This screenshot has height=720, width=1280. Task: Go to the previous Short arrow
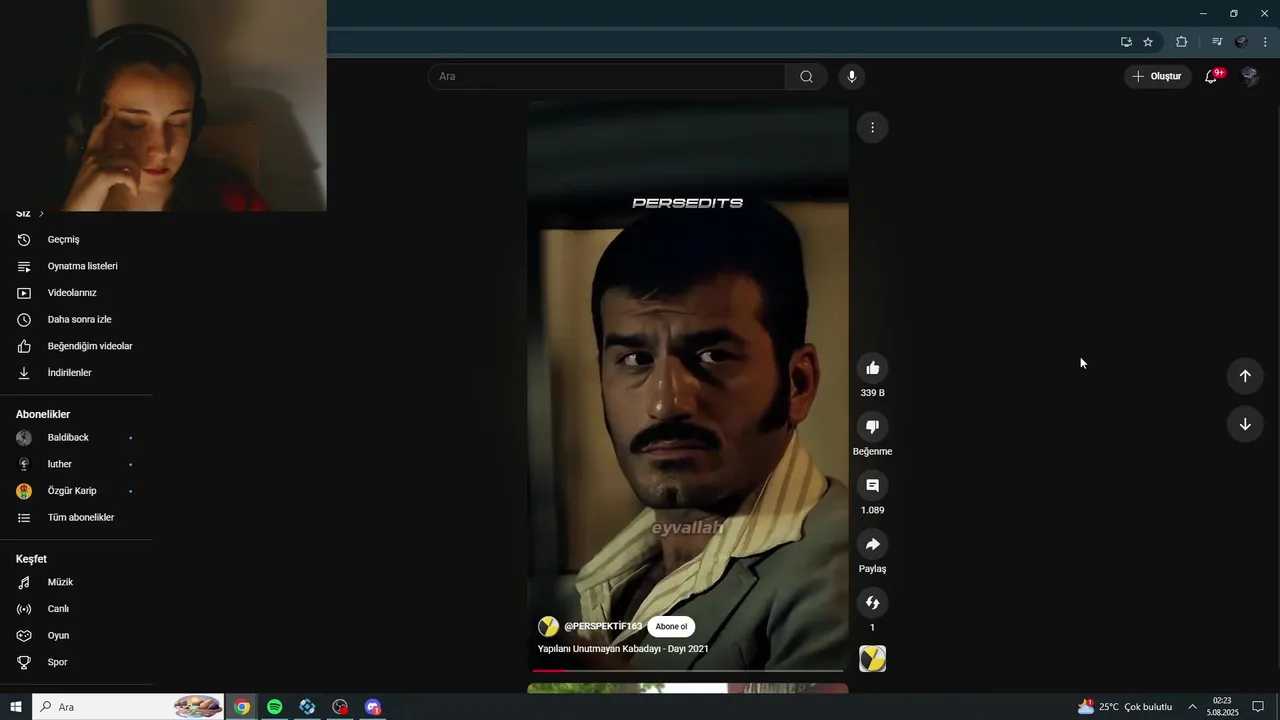(x=1245, y=376)
